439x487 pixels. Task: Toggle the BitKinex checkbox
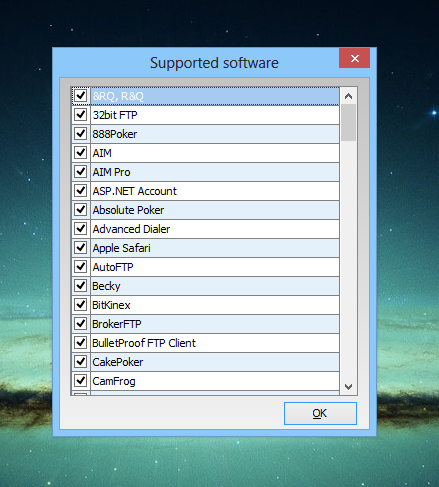[80, 305]
